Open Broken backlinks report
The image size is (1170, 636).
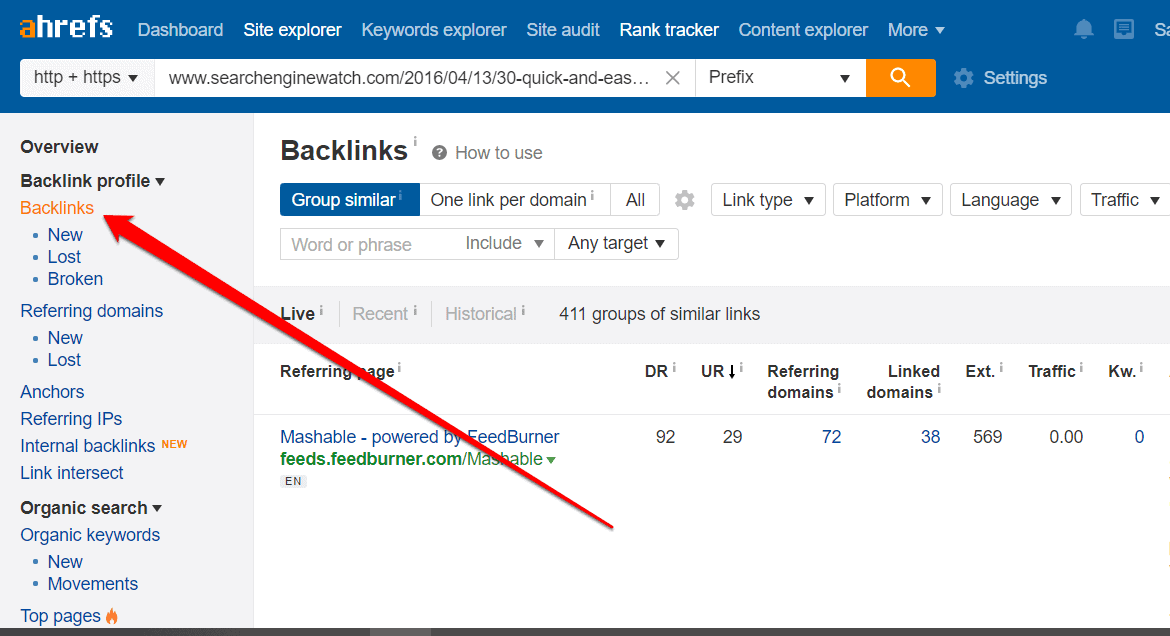75,278
